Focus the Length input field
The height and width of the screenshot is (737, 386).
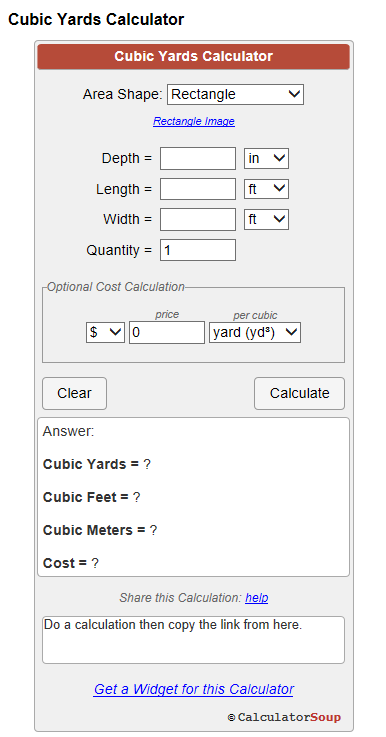point(198,189)
